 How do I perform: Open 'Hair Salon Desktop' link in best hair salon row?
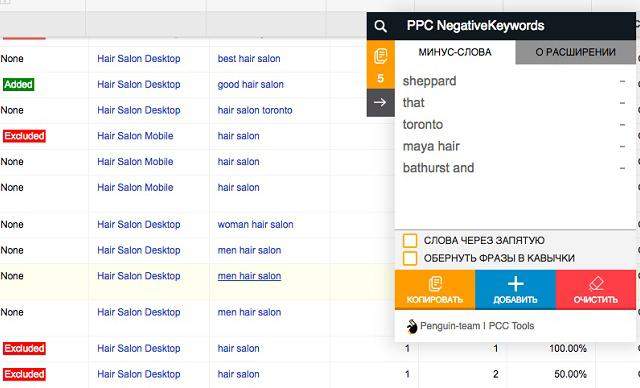click(139, 59)
